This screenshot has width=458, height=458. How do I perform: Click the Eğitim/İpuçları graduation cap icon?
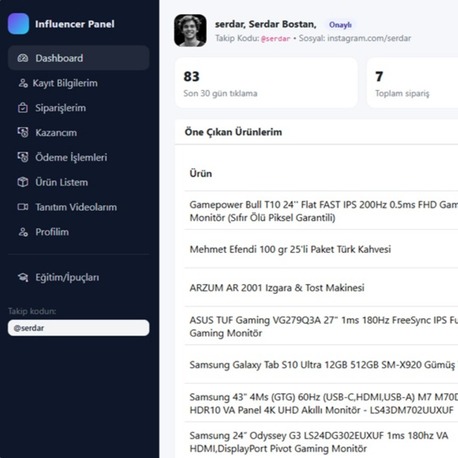(x=23, y=277)
